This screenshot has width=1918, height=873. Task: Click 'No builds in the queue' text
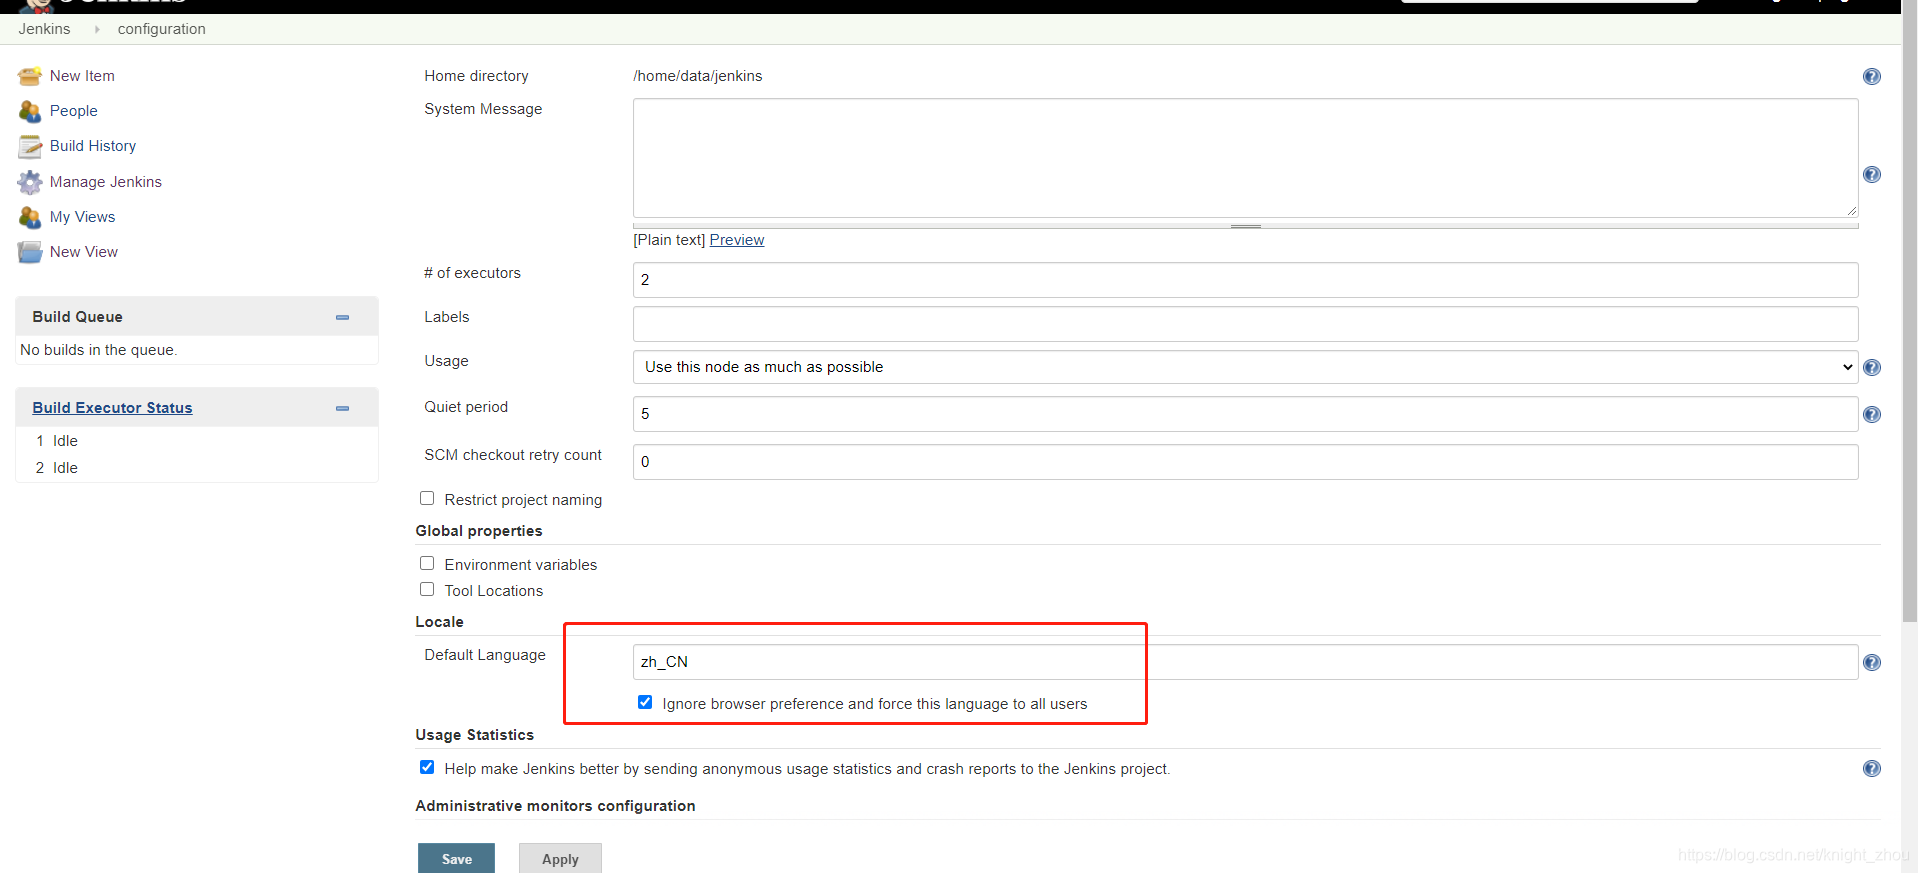coord(98,350)
